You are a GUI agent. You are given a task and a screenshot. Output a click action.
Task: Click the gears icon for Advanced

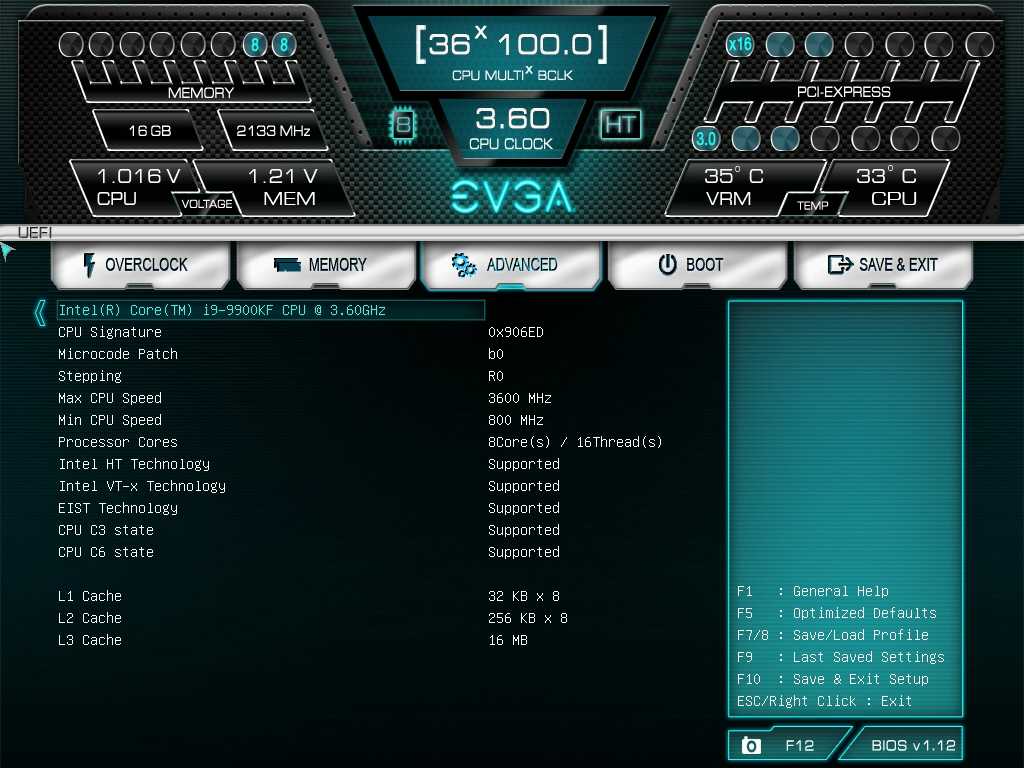(463, 265)
